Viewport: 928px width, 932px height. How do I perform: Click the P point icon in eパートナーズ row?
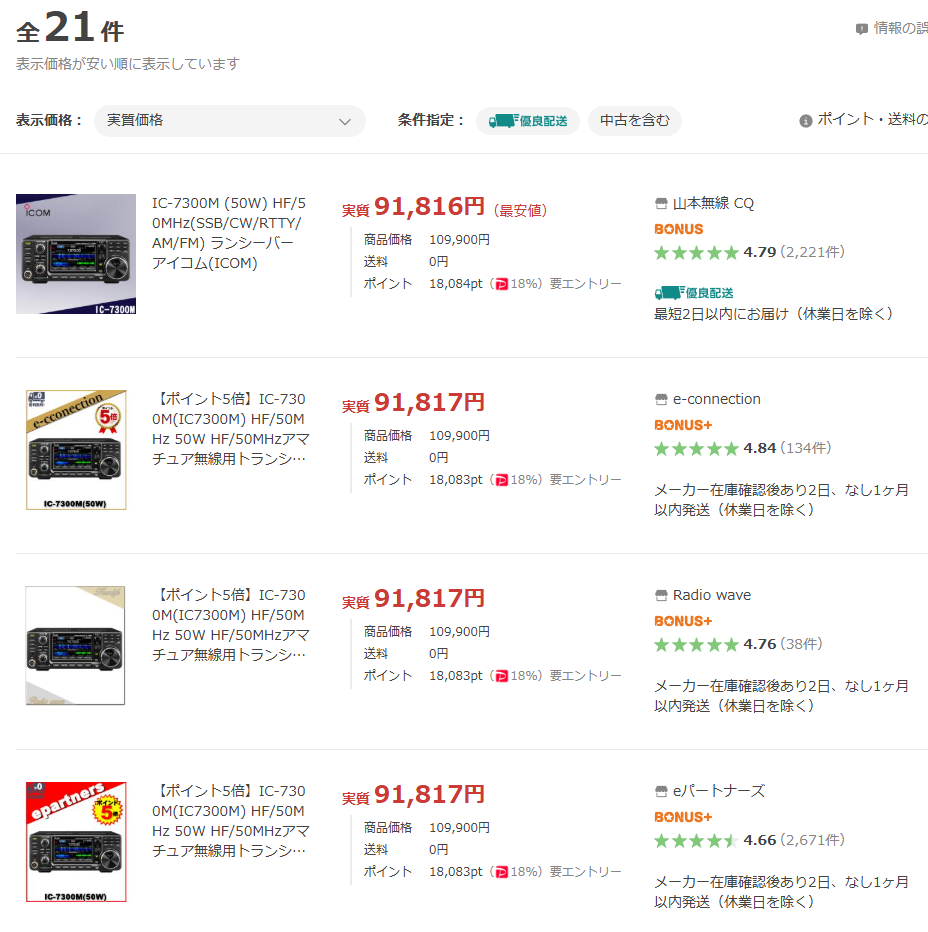(x=502, y=873)
